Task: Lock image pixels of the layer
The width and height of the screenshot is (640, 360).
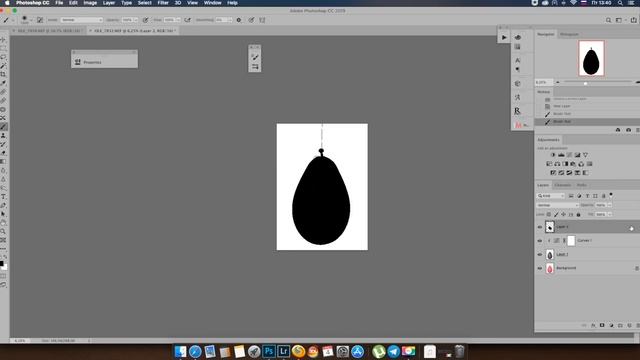Action: point(556,214)
